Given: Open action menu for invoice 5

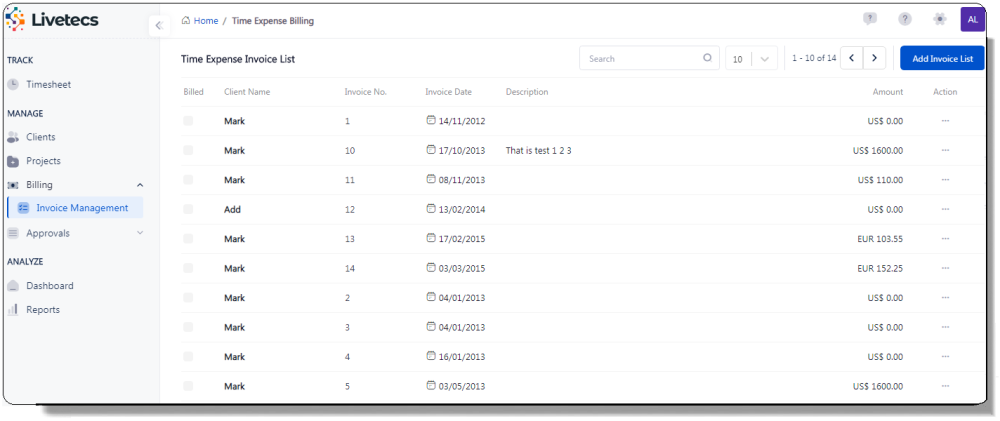Looking at the screenshot, I should (x=945, y=386).
